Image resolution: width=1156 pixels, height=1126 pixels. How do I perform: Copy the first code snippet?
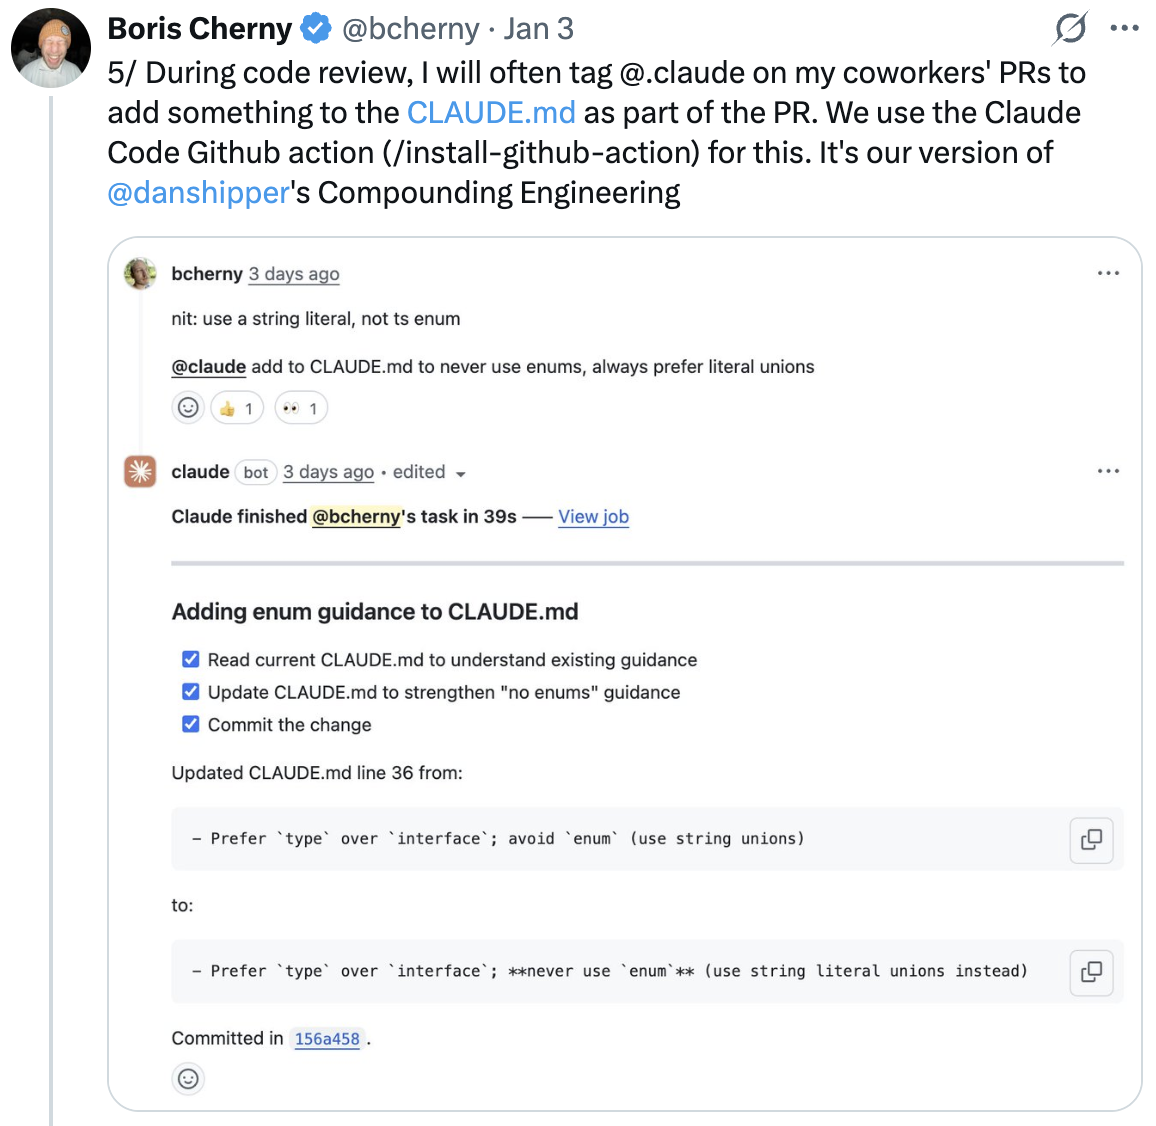pos(1091,840)
